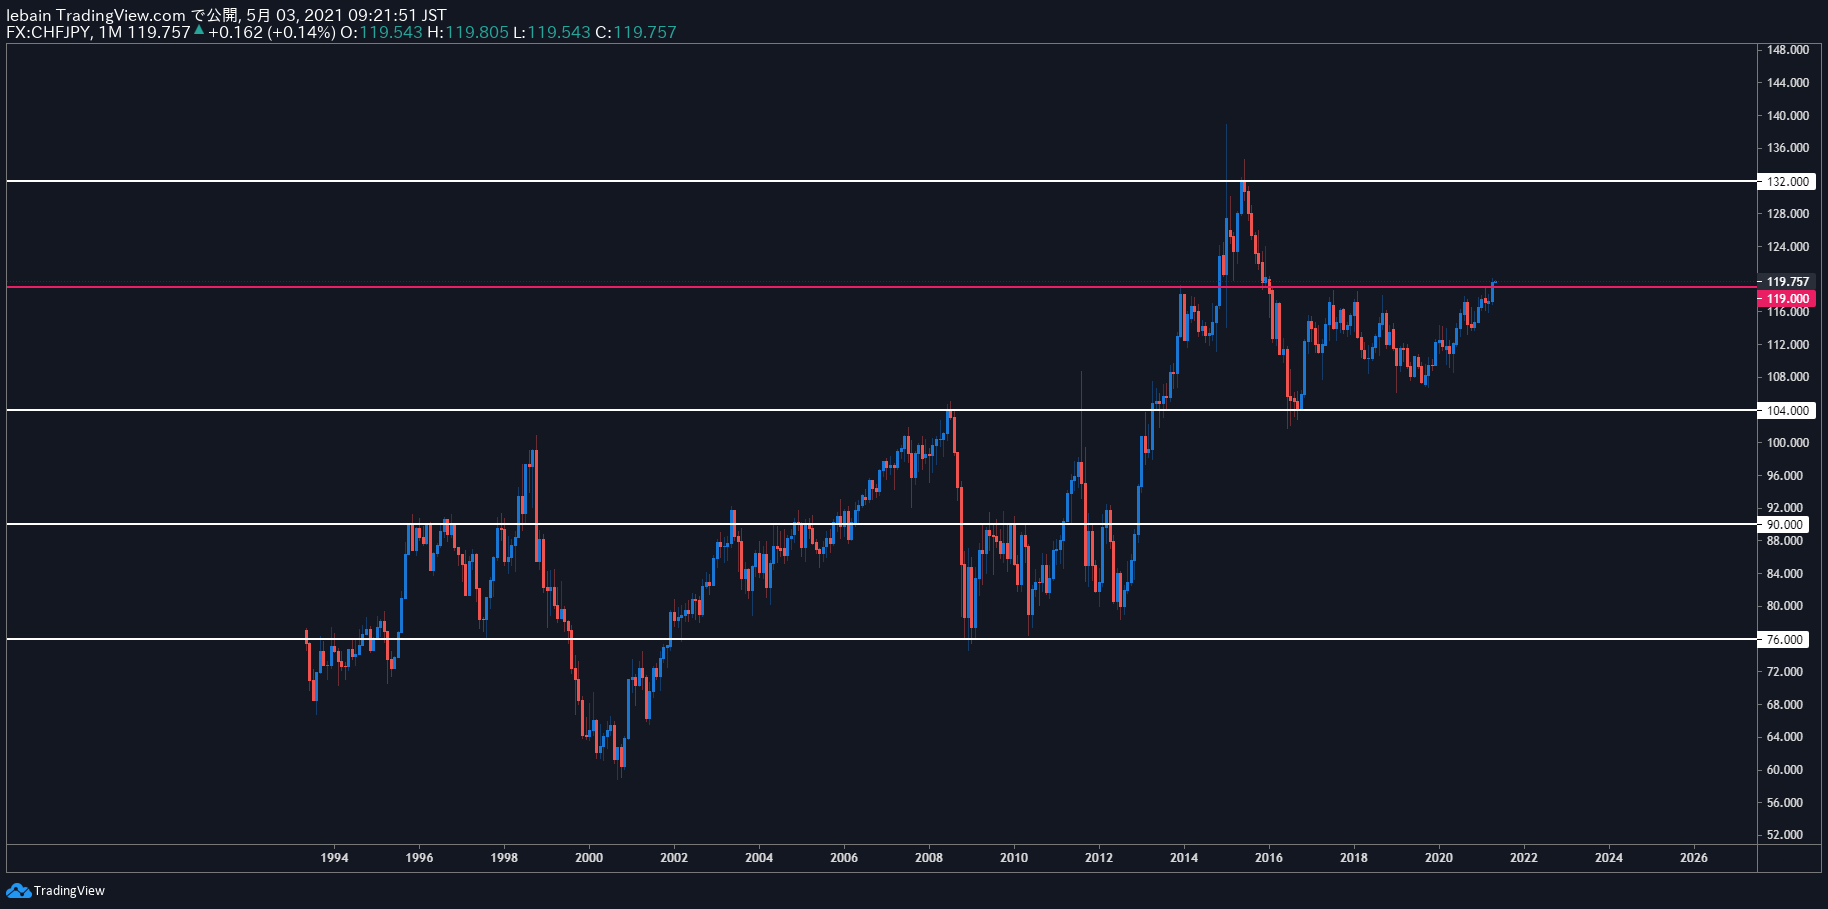Click the 2026 label on time axis

point(1694,858)
